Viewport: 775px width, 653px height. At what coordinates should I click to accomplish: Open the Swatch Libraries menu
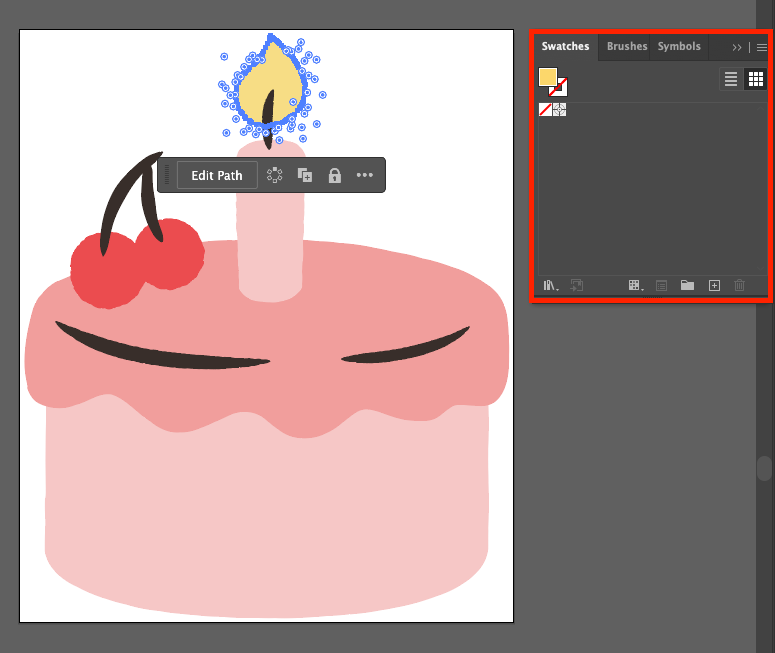coord(551,286)
